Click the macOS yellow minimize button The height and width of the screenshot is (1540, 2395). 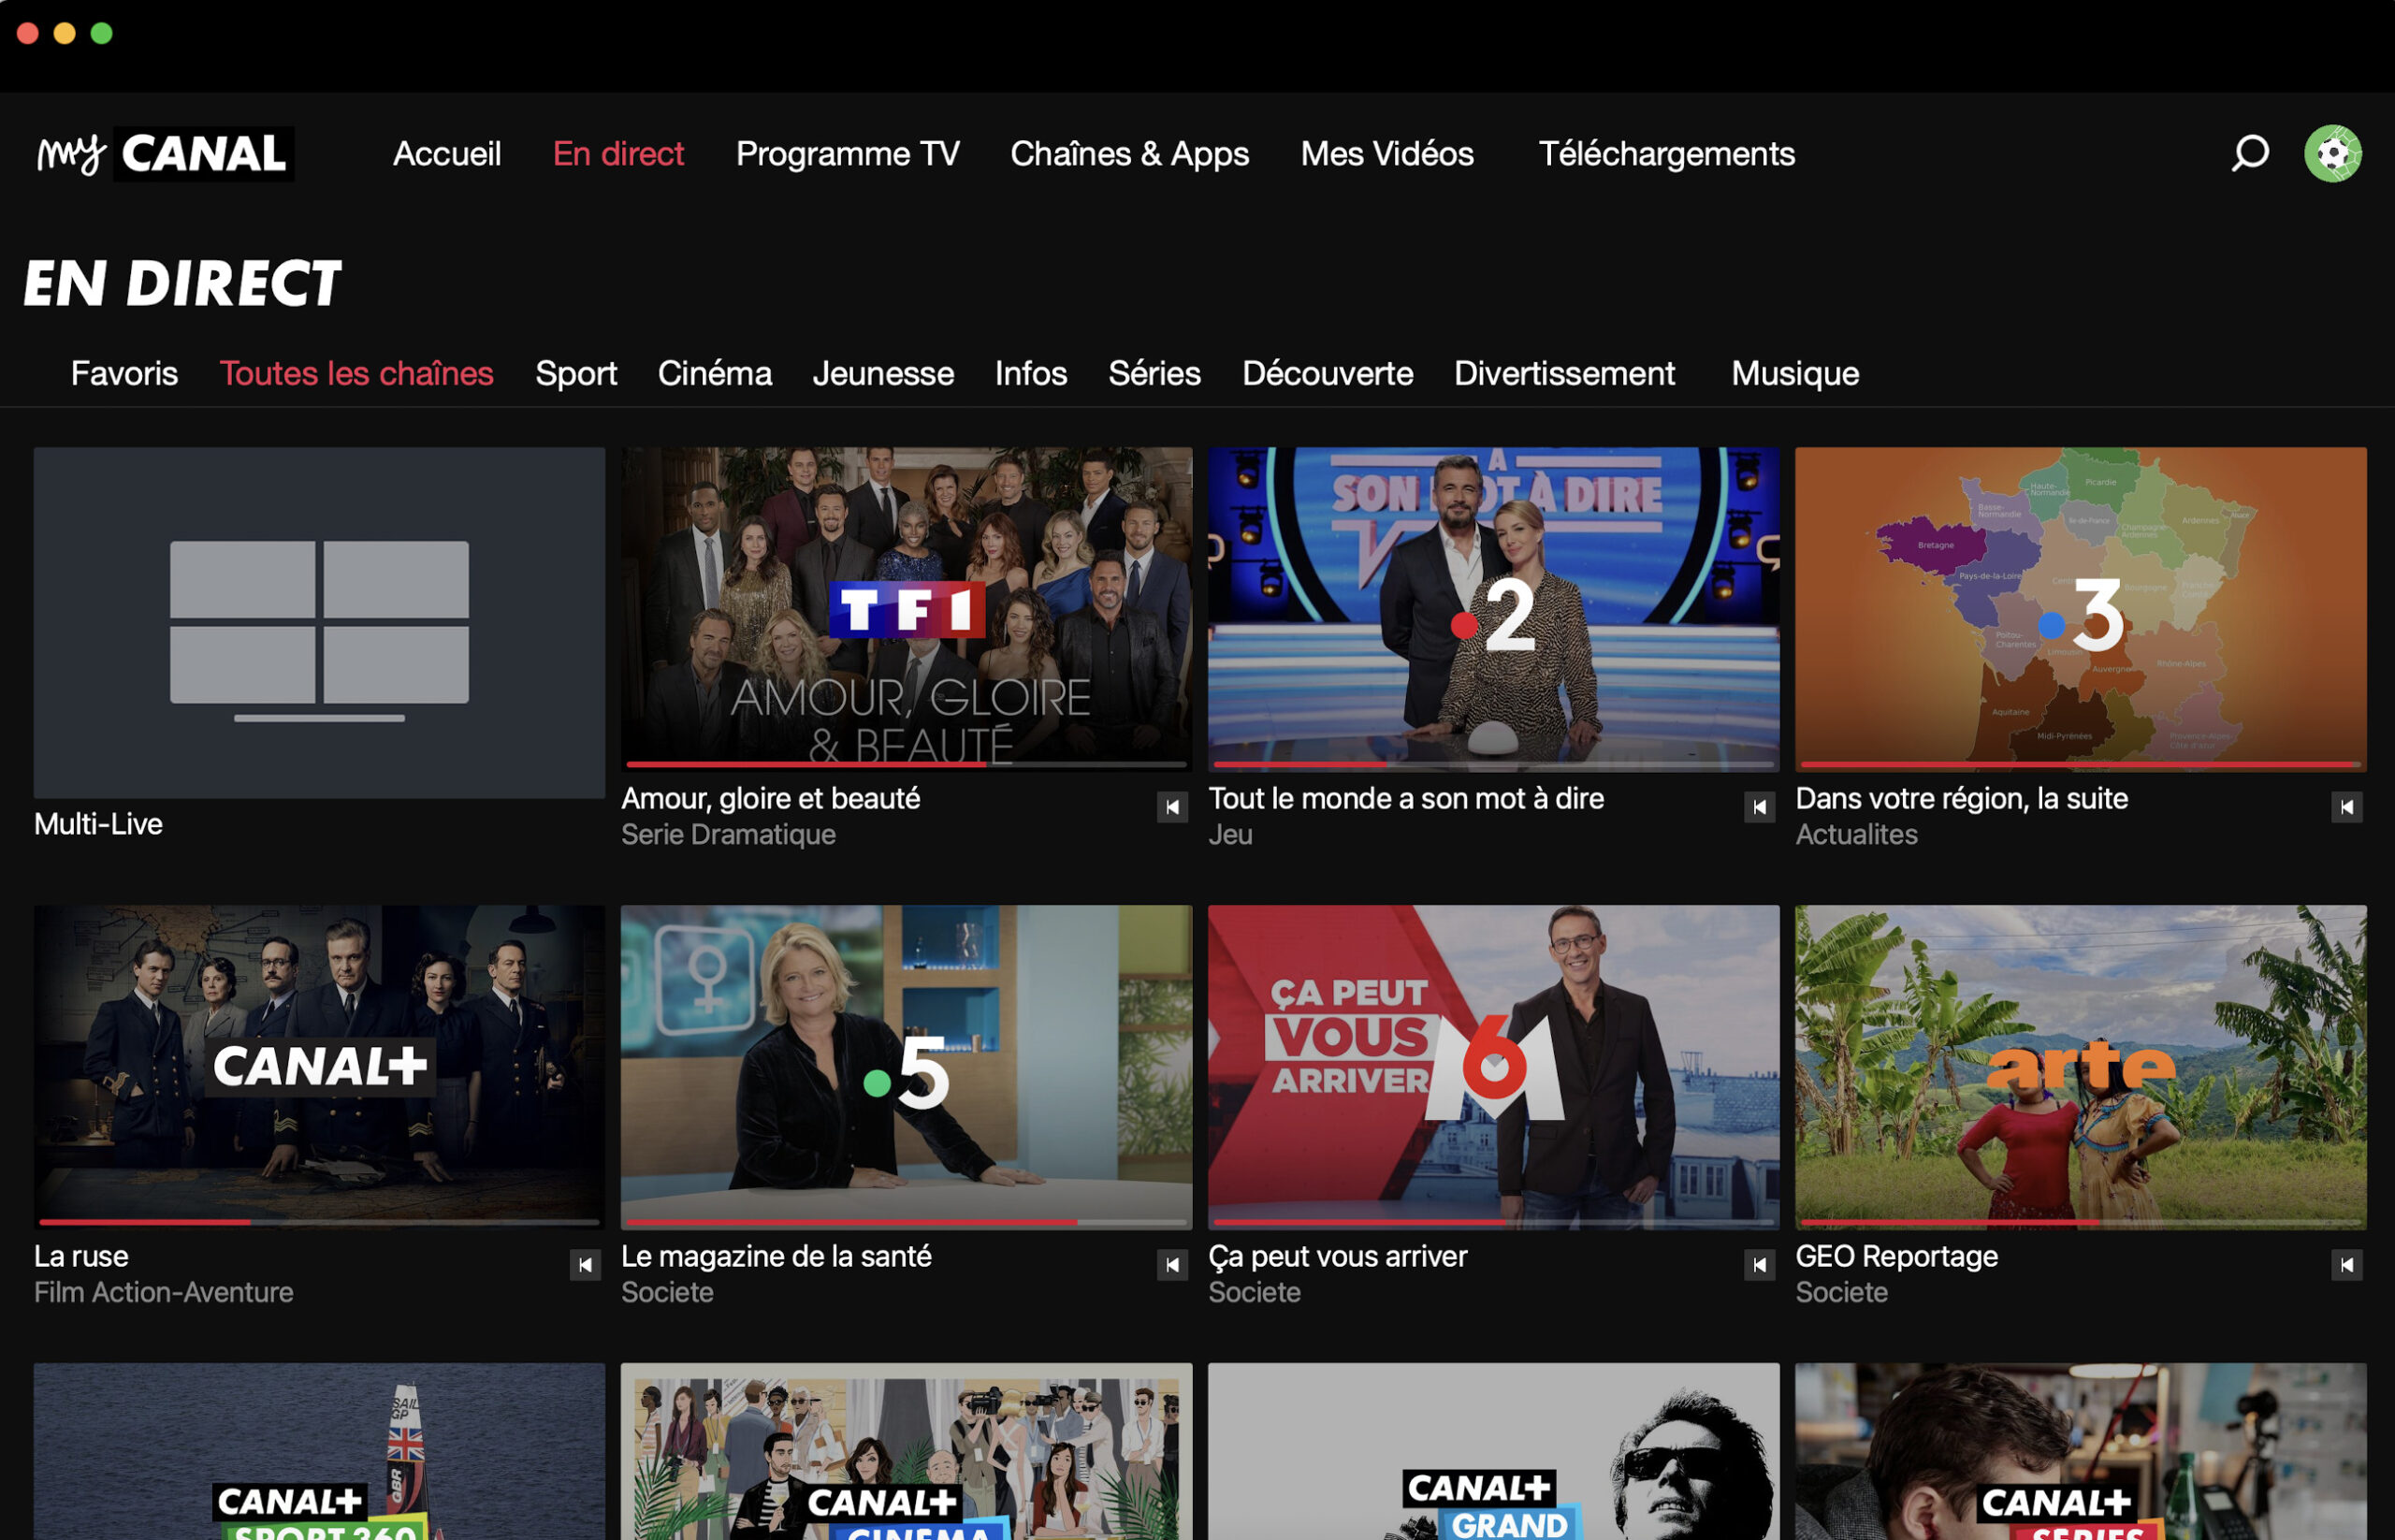(65, 33)
